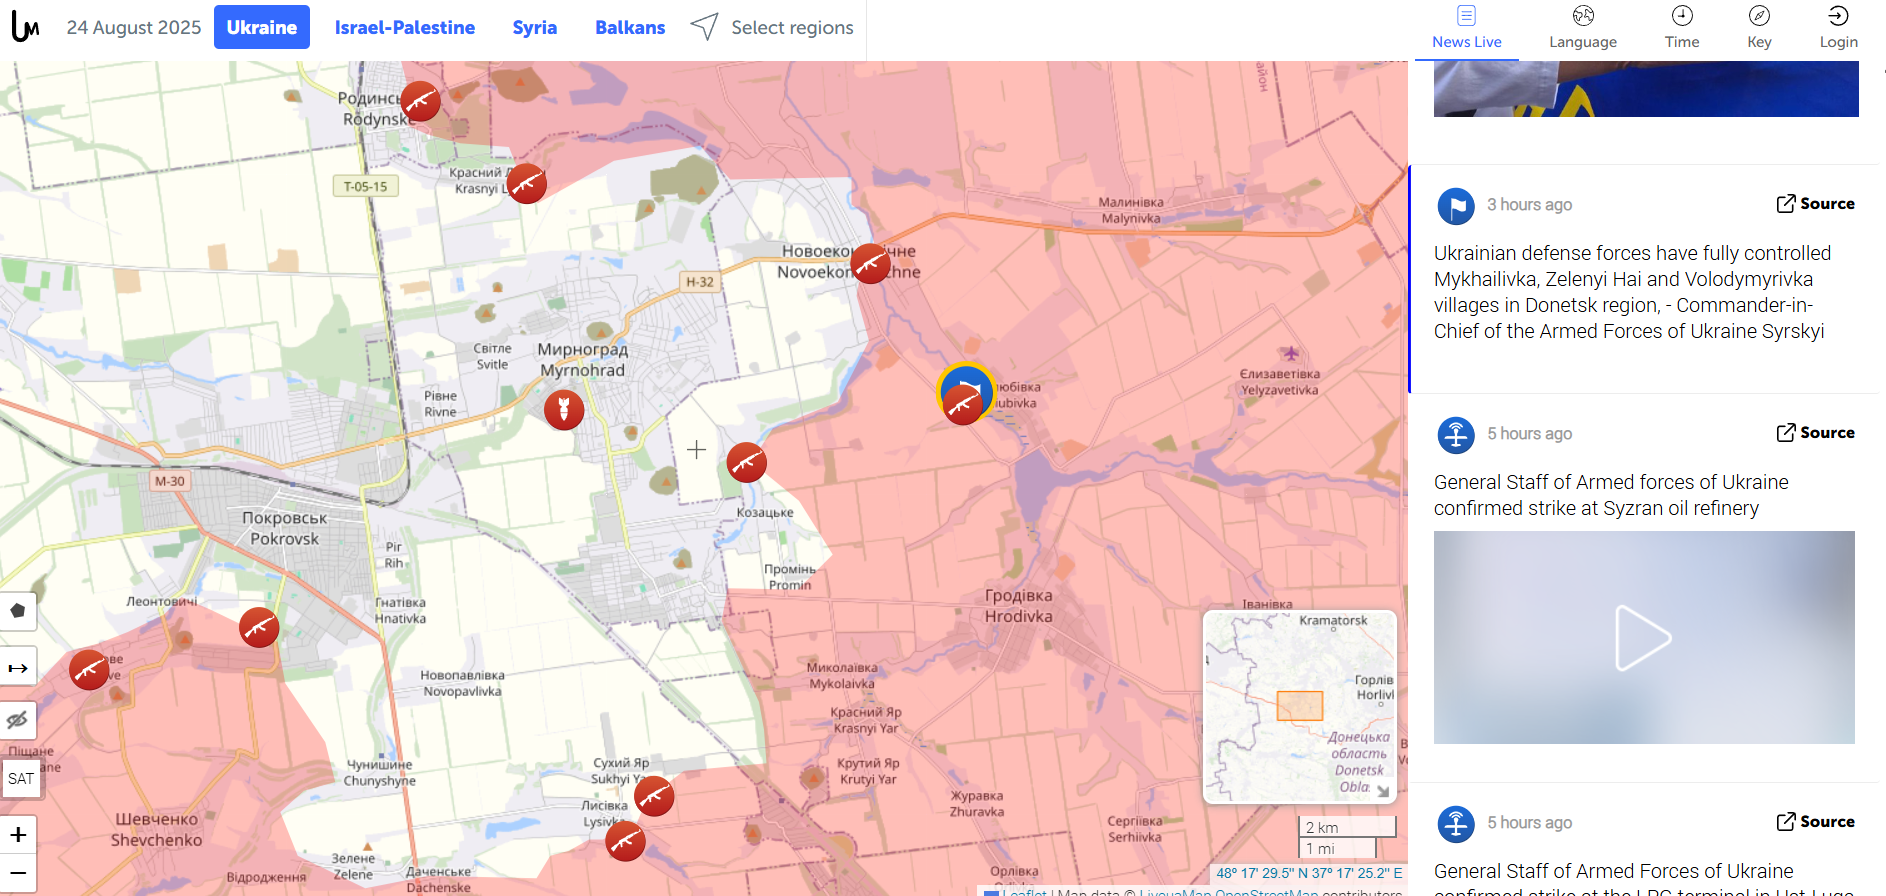Click the bomb marker below Myrnohrad

(x=564, y=410)
